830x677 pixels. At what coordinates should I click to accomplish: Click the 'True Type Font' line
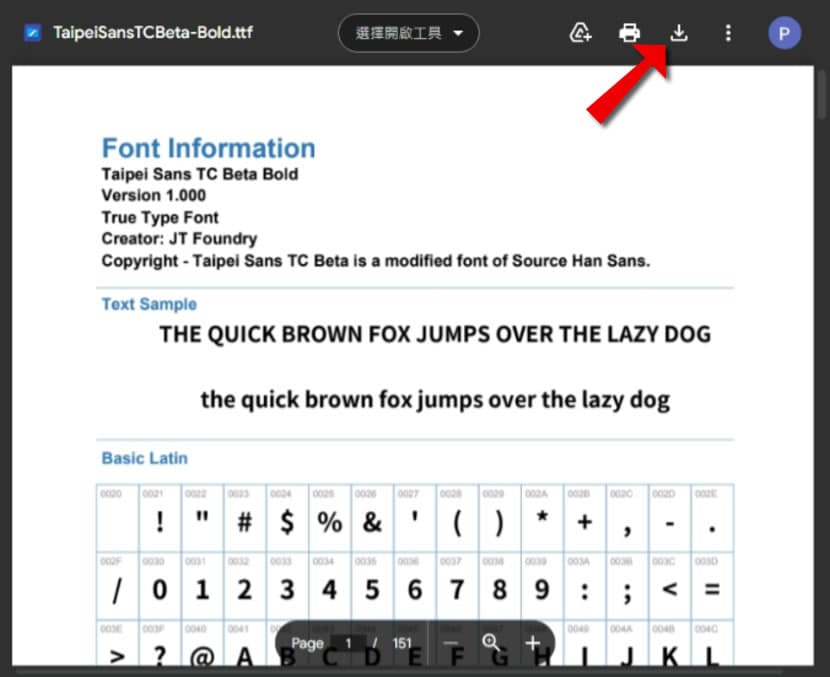point(160,217)
